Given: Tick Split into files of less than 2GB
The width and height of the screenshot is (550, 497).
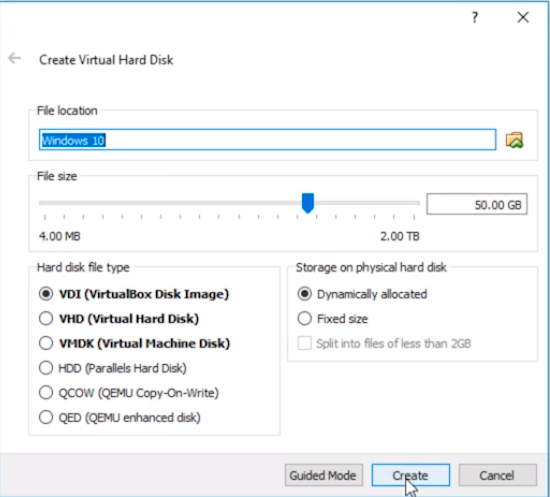Looking at the screenshot, I should [x=304, y=343].
